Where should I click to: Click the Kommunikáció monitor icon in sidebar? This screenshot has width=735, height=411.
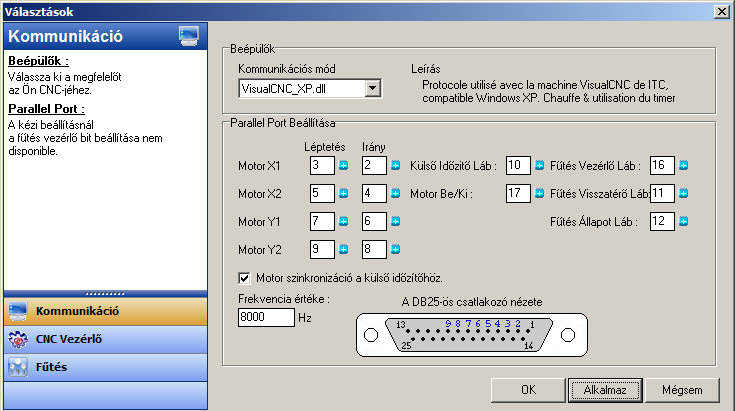click(18, 312)
